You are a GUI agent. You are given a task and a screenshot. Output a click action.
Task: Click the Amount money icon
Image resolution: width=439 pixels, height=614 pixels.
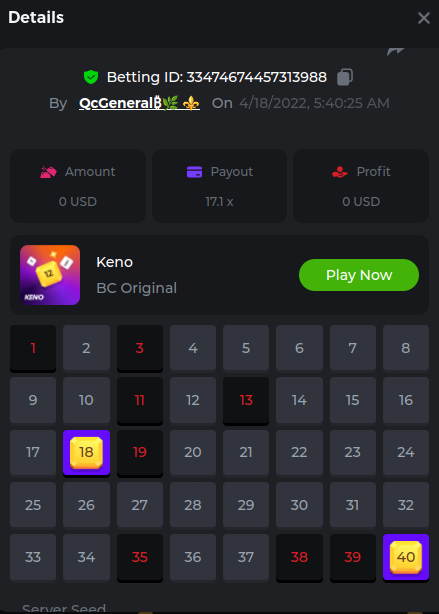click(x=48, y=172)
